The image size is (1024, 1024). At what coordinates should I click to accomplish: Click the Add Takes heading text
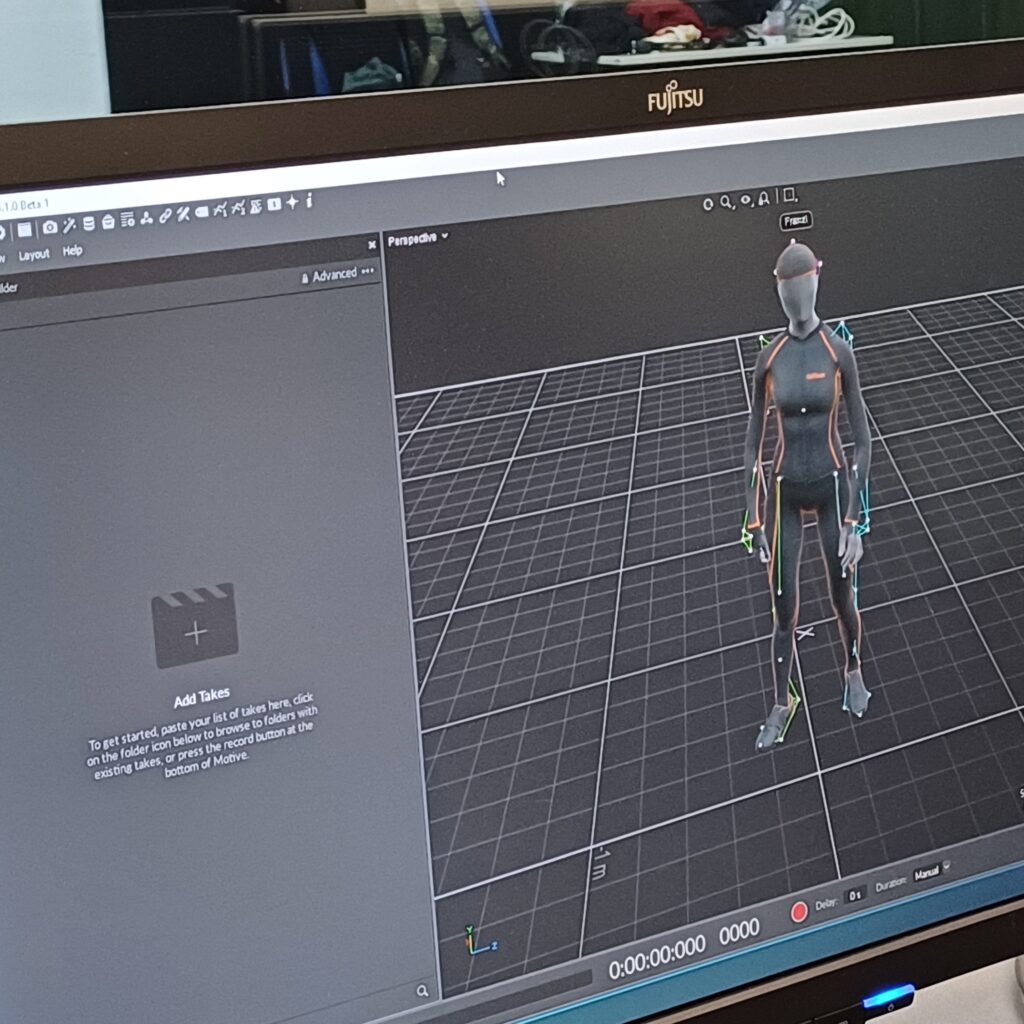[202, 697]
